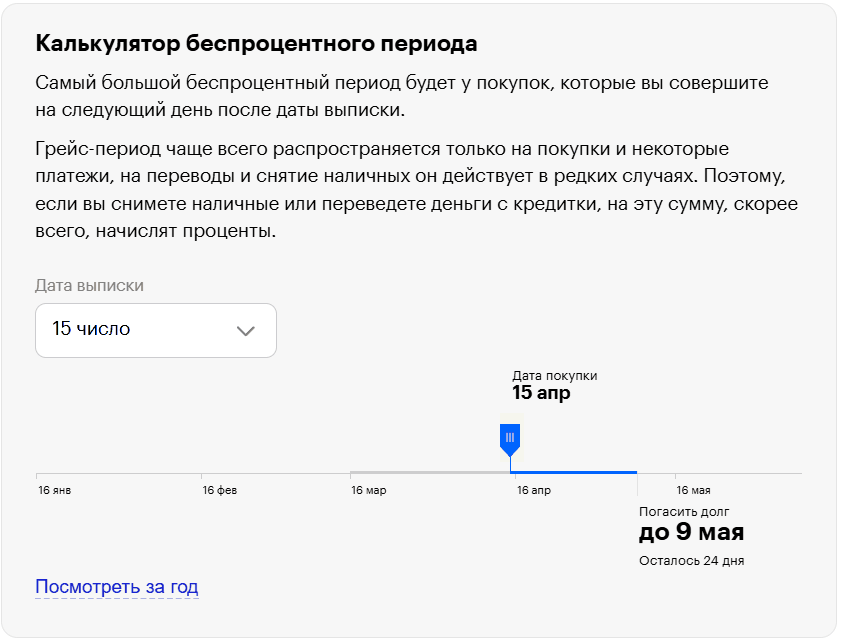Click the "до 9 мая" repayment deadline

pos(691,533)
